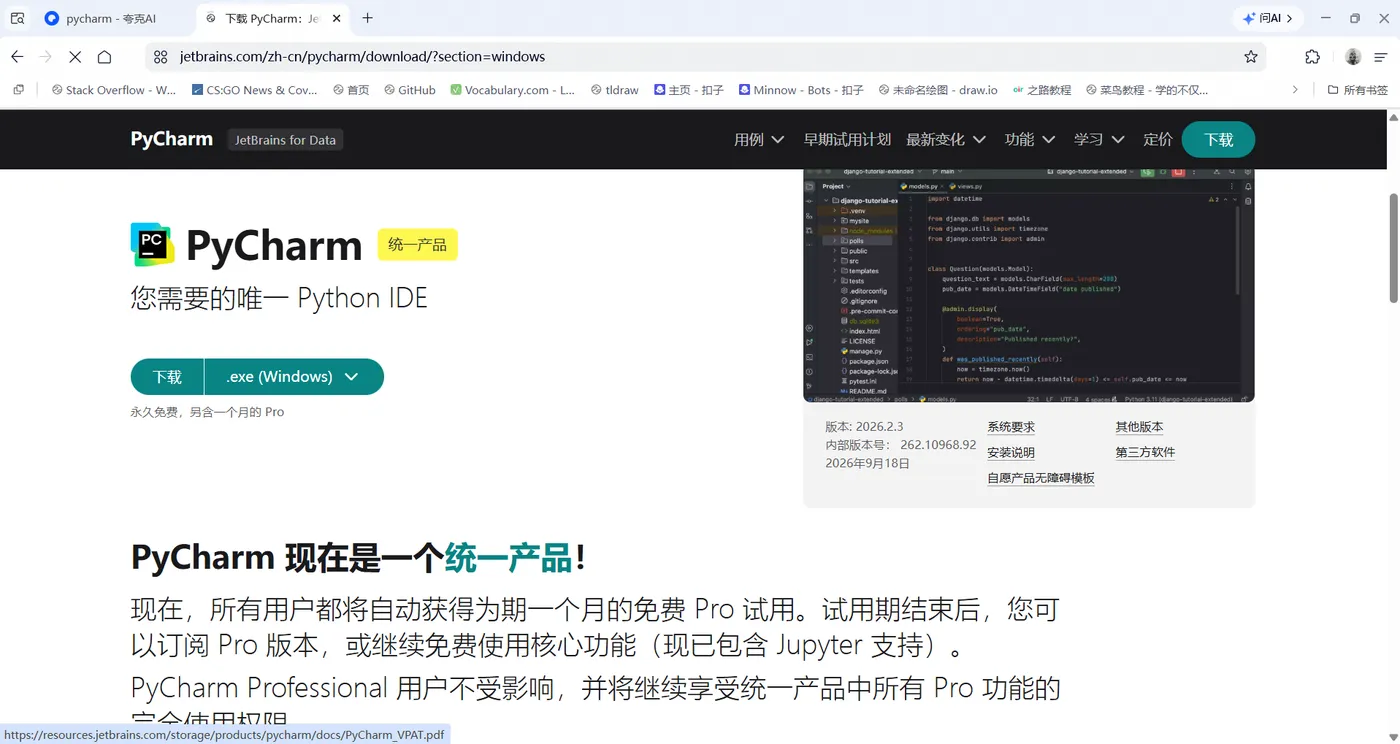Image resolution: width=1400 pixels, height=744 pixels.
Task: Switch to the pycharm - 夸克AI tab
Action: pyautogui.click(x=111, y=18)
